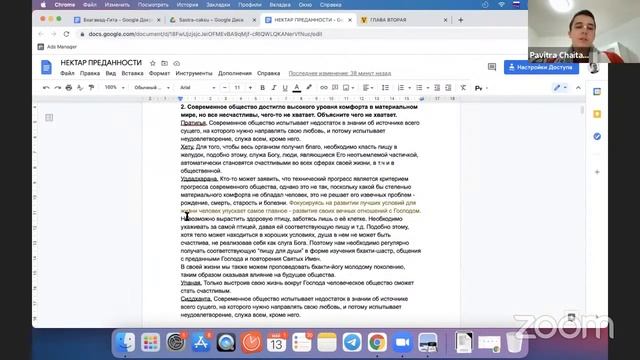Star the document НЕКТАР ПРЕДАННОСТИ
The width and height of the screenshot is (640, 360).
point(153,63)
